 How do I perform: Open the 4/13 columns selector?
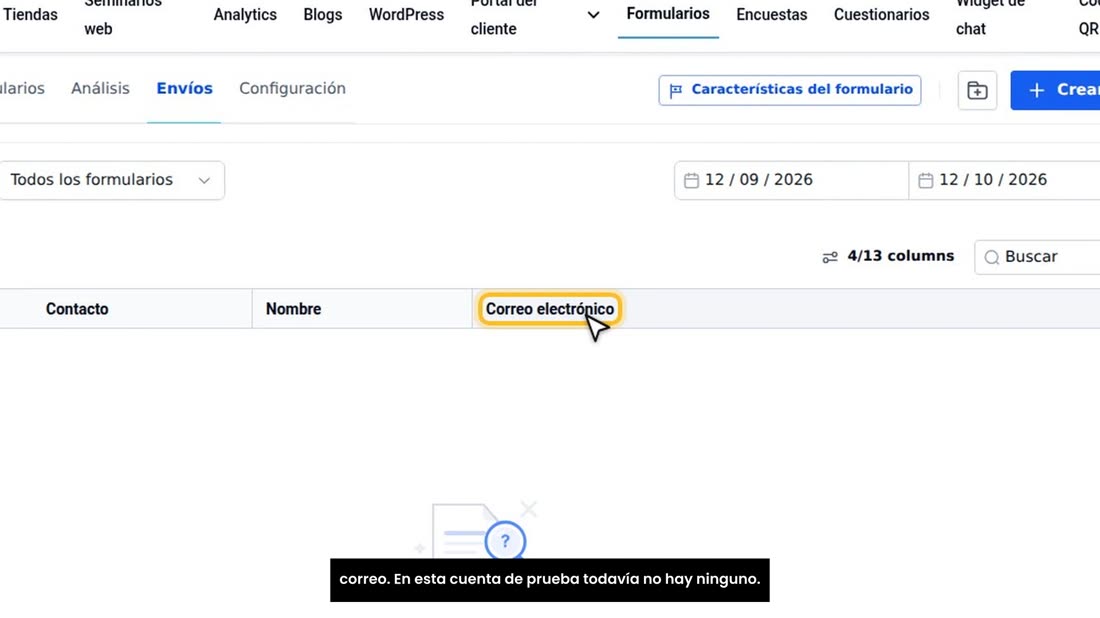point(888,256)
